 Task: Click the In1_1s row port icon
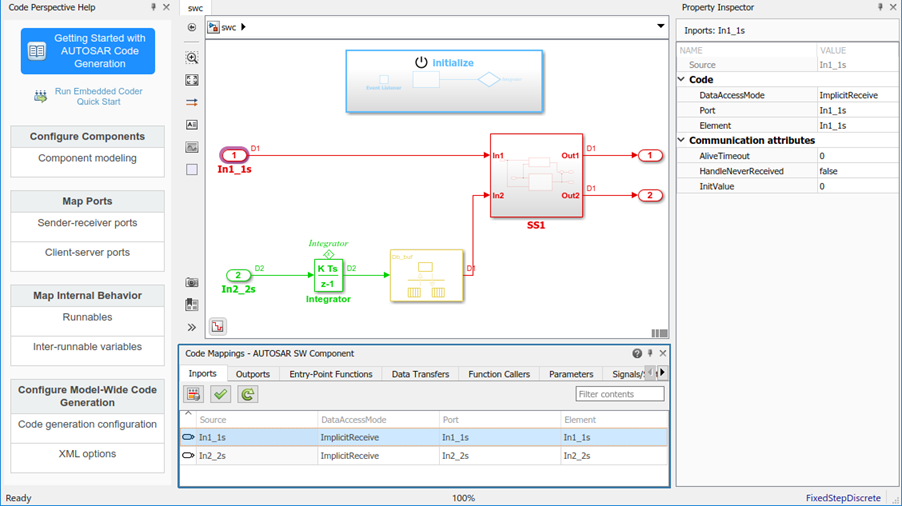coord(188,437)
